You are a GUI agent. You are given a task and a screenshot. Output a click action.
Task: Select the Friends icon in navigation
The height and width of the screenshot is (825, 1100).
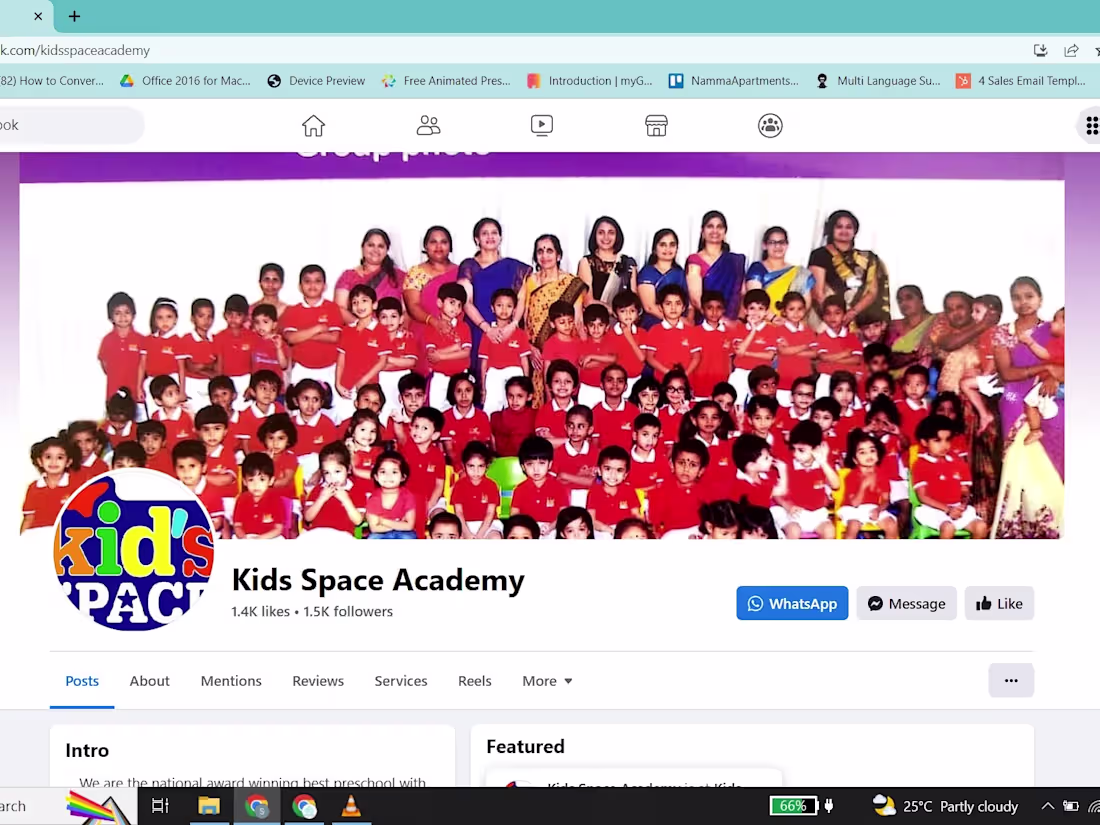pyautogui.click(x=428, y=125)
